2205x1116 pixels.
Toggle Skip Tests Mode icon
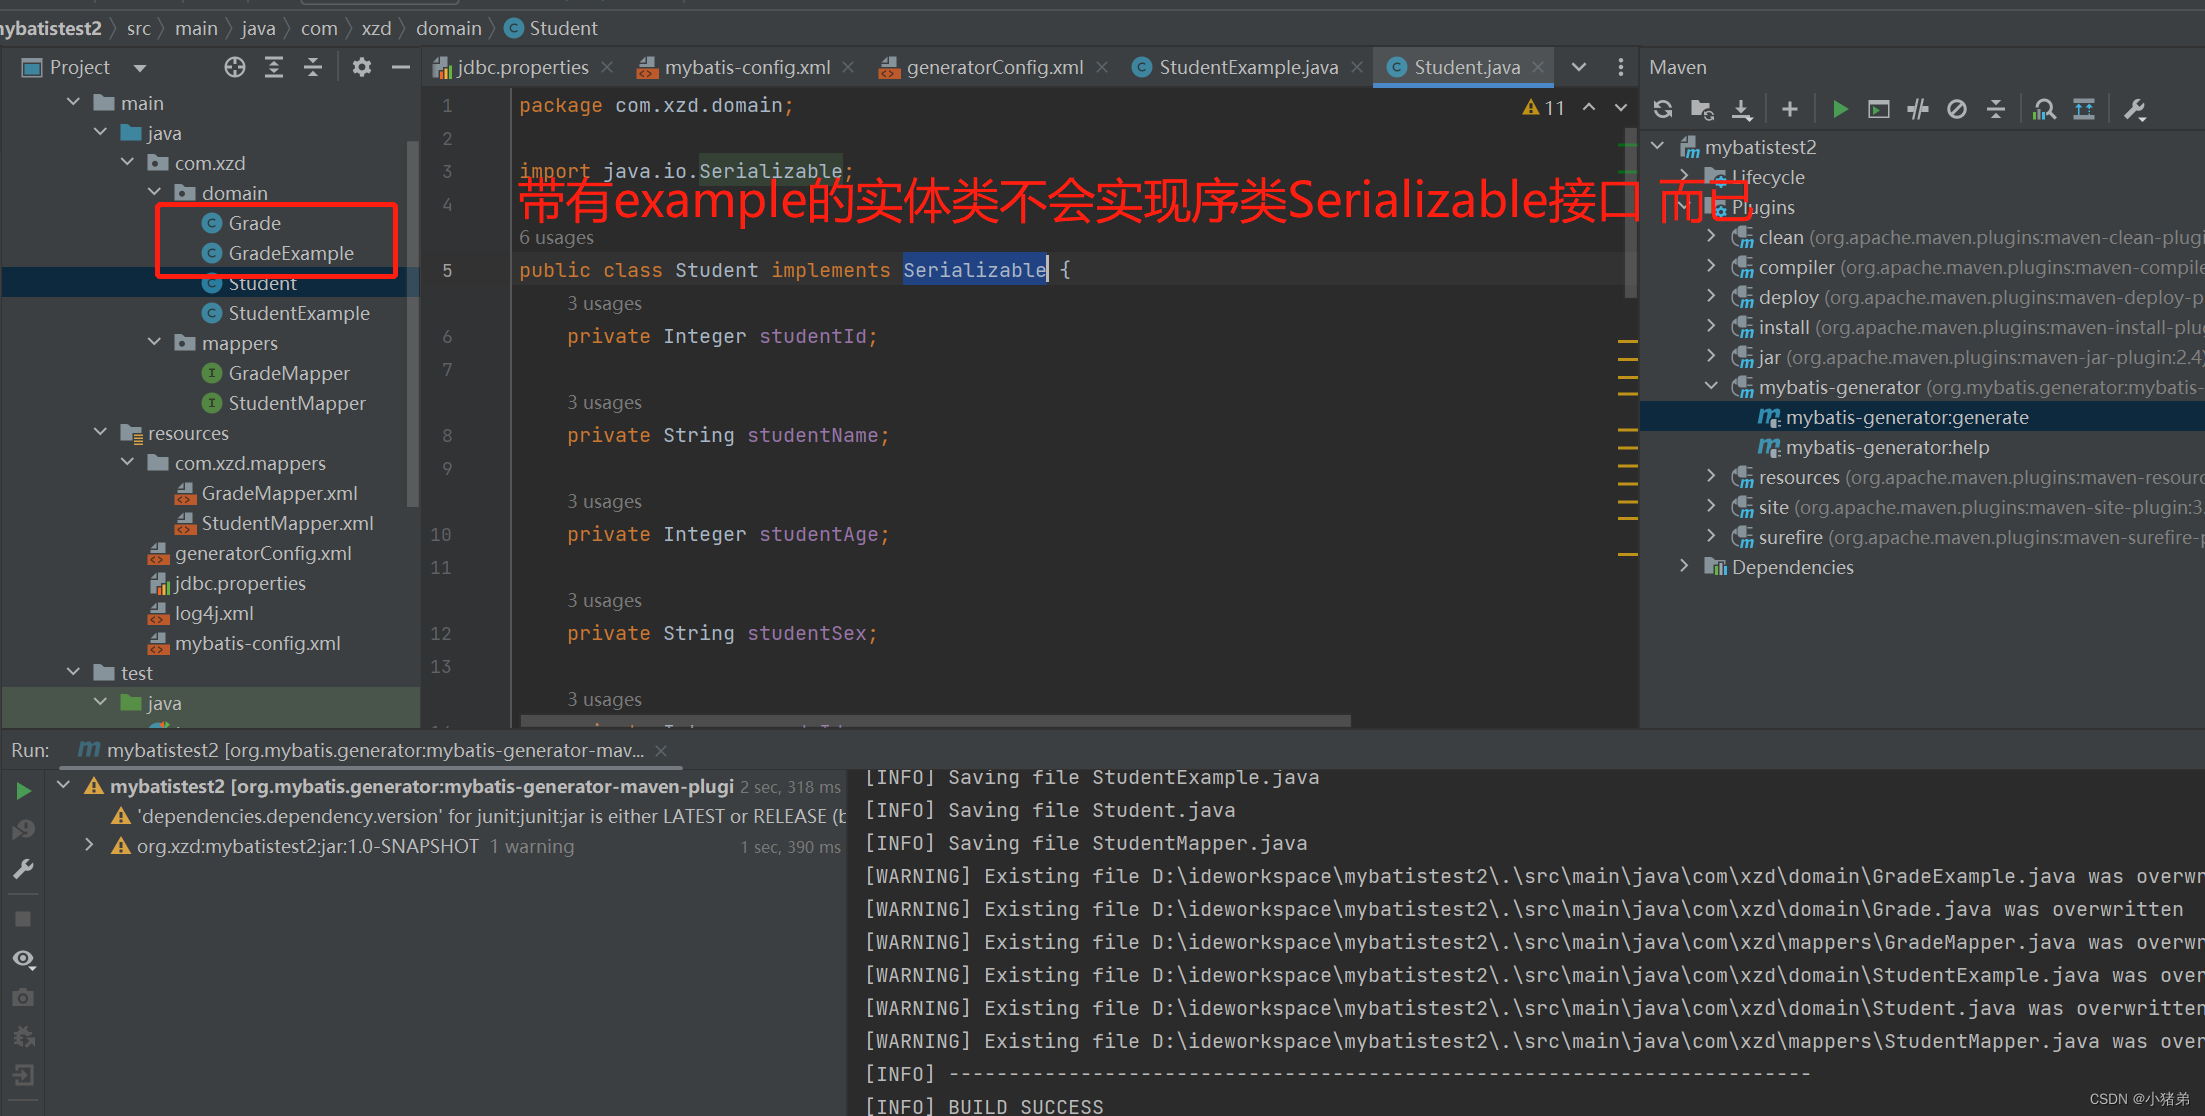(x=1957, y=109)
